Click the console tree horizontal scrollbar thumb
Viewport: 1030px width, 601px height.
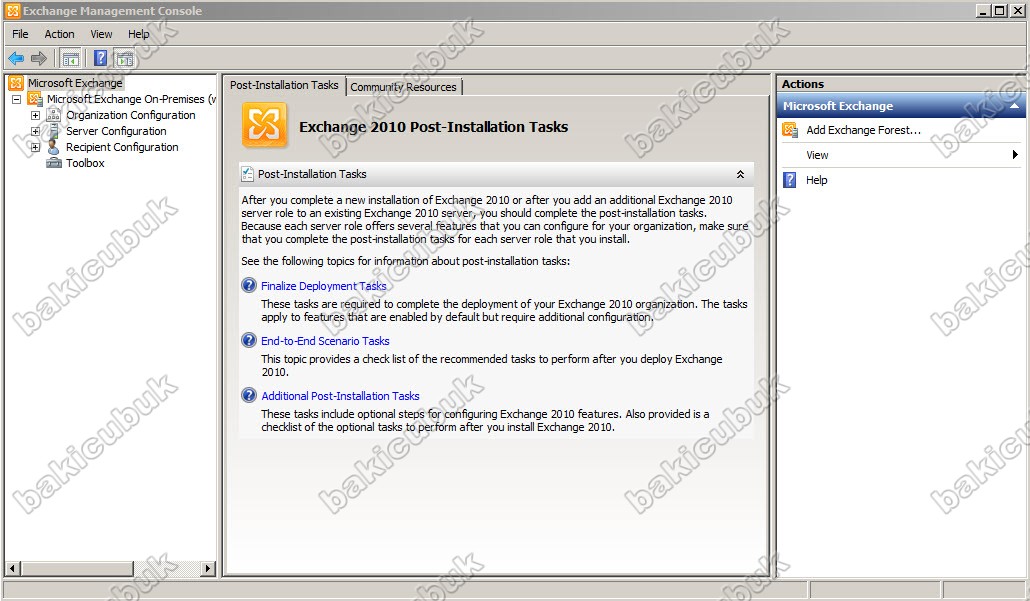coord(76,568)
